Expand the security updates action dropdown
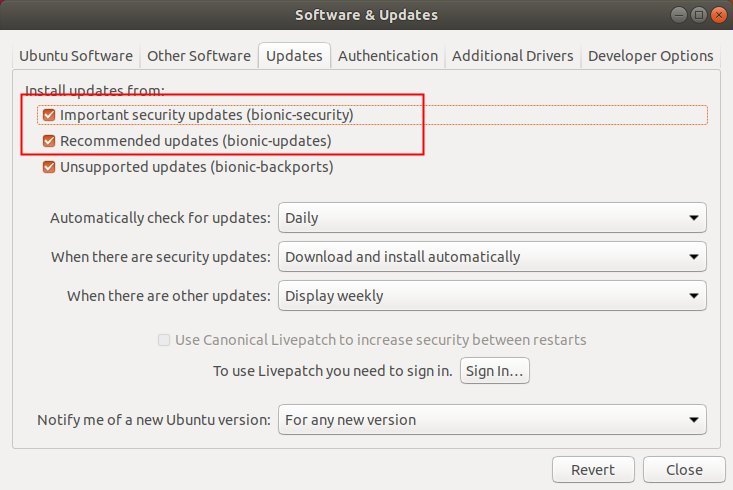This screenshot has width=733, height=490. click(x=492, y=257)
